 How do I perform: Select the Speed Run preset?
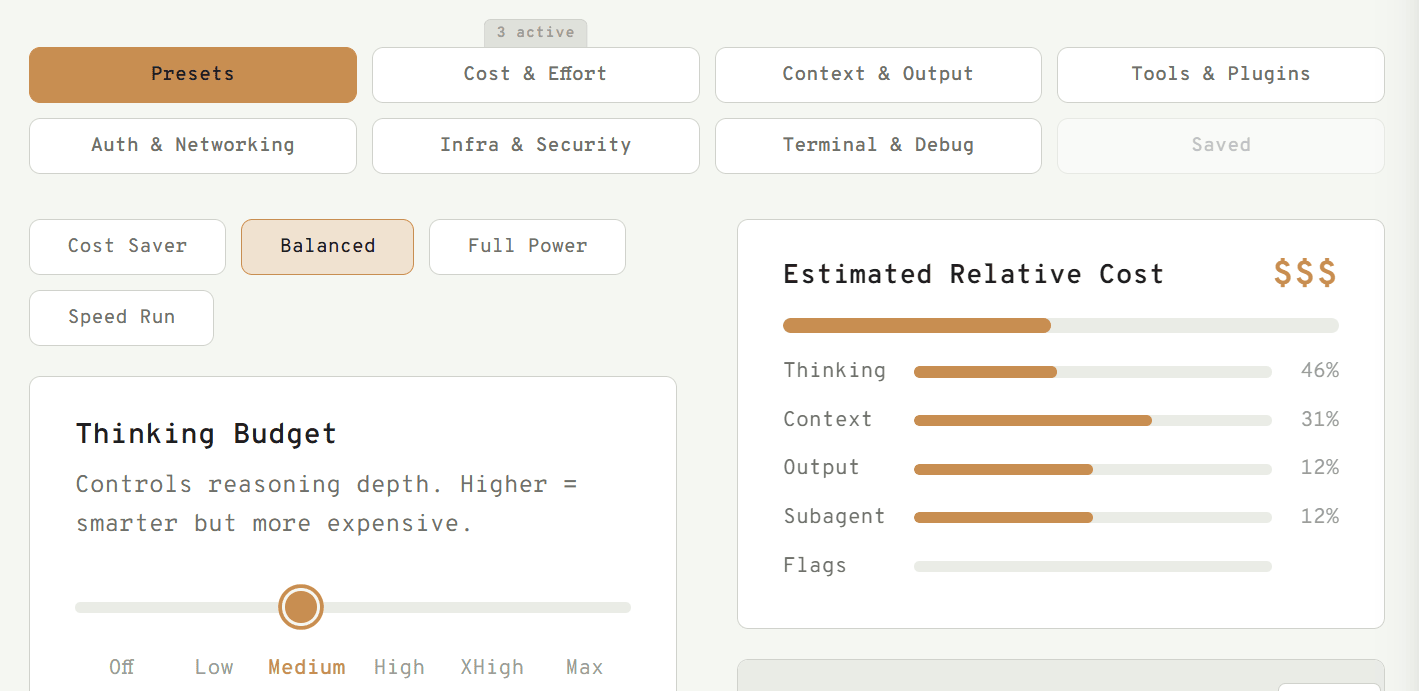point(121,317)
